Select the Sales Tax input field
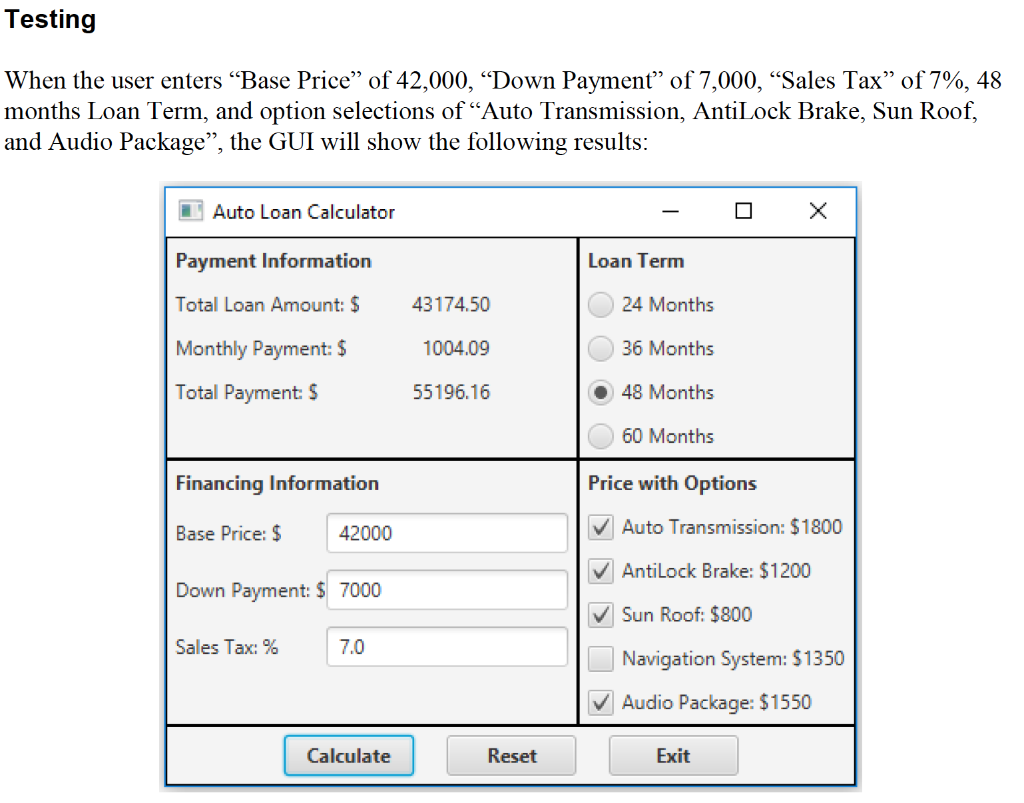1024x803 pixels. click(x=446, y=647)
